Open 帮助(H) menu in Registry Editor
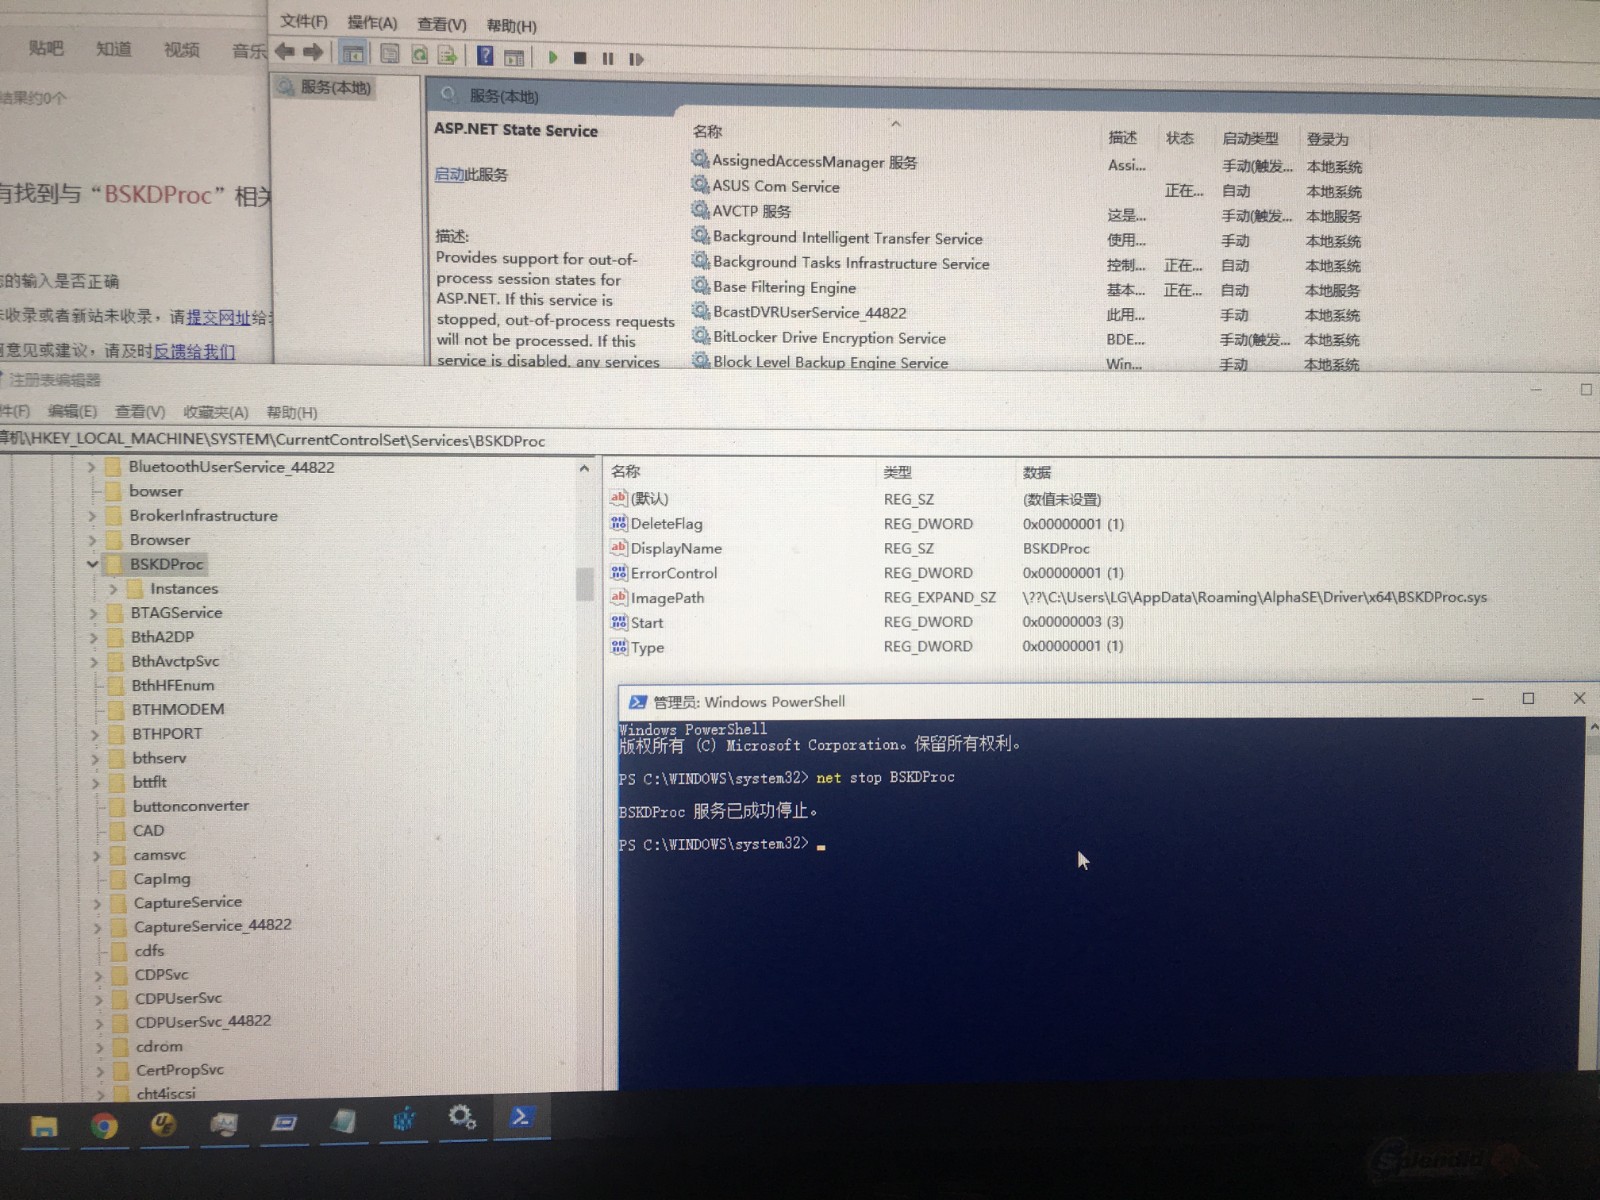 click(292, 412)
